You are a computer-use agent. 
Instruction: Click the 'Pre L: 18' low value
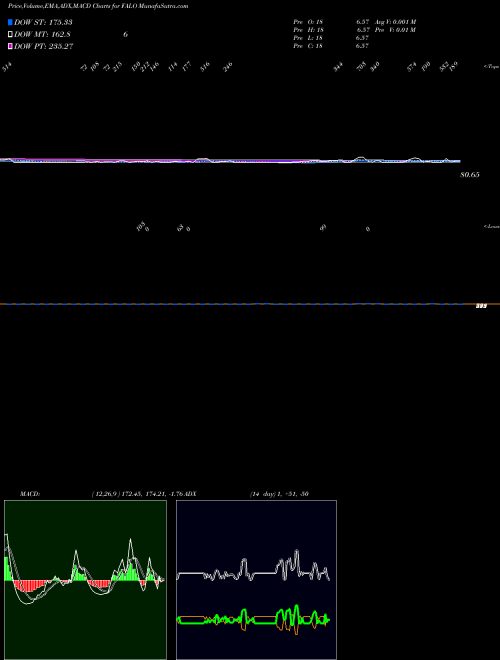(308, 38)
